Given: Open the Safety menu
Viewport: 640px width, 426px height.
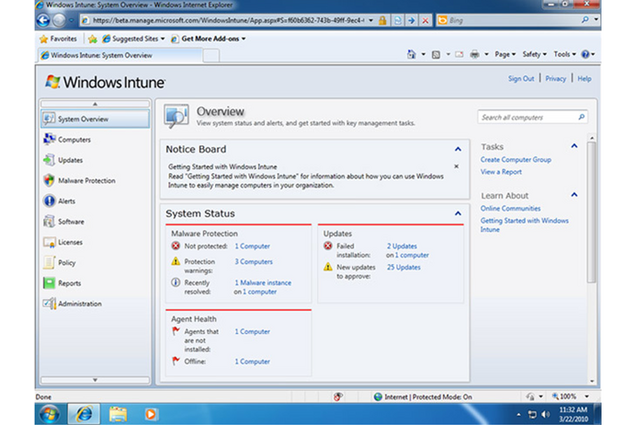Looking at the screenshot, I should tap(534, 54).
